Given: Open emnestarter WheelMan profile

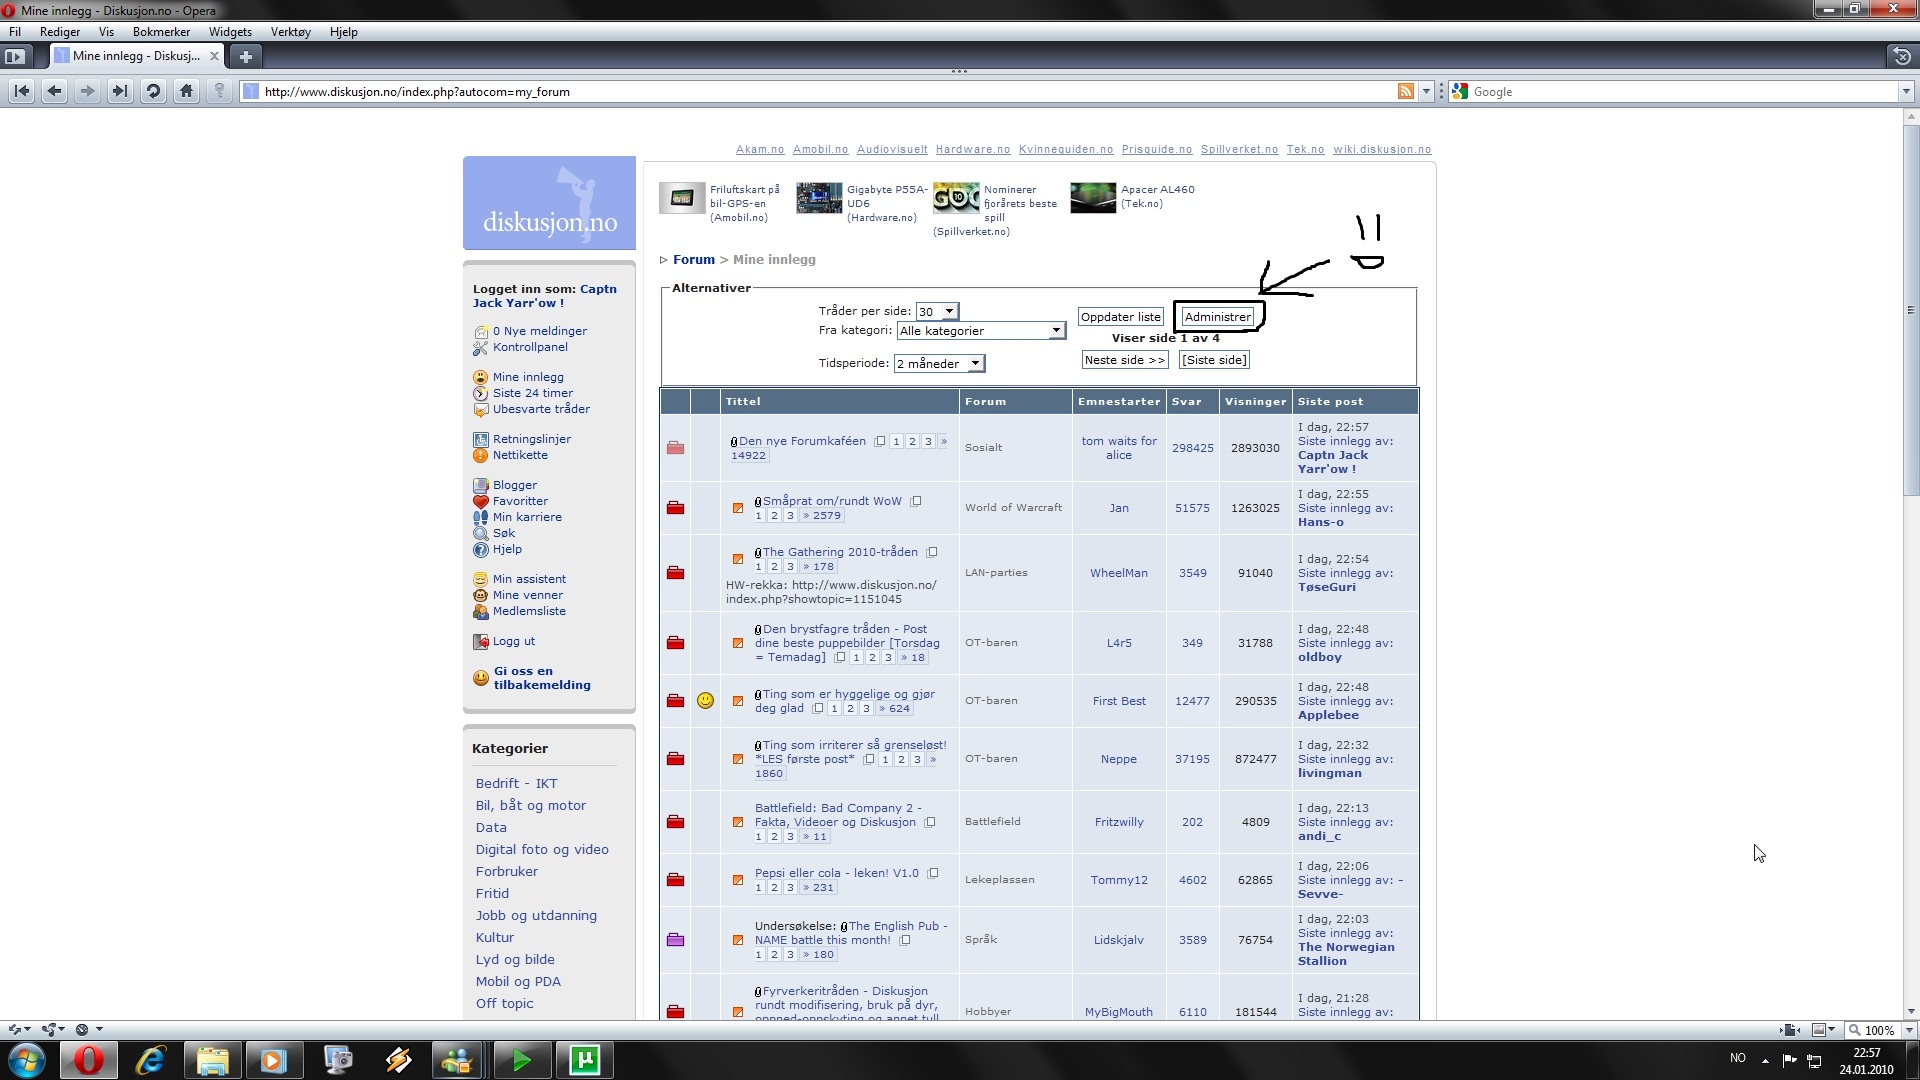Looking at the screenshot, I should pyautogui.click(x=1119, y=574).
